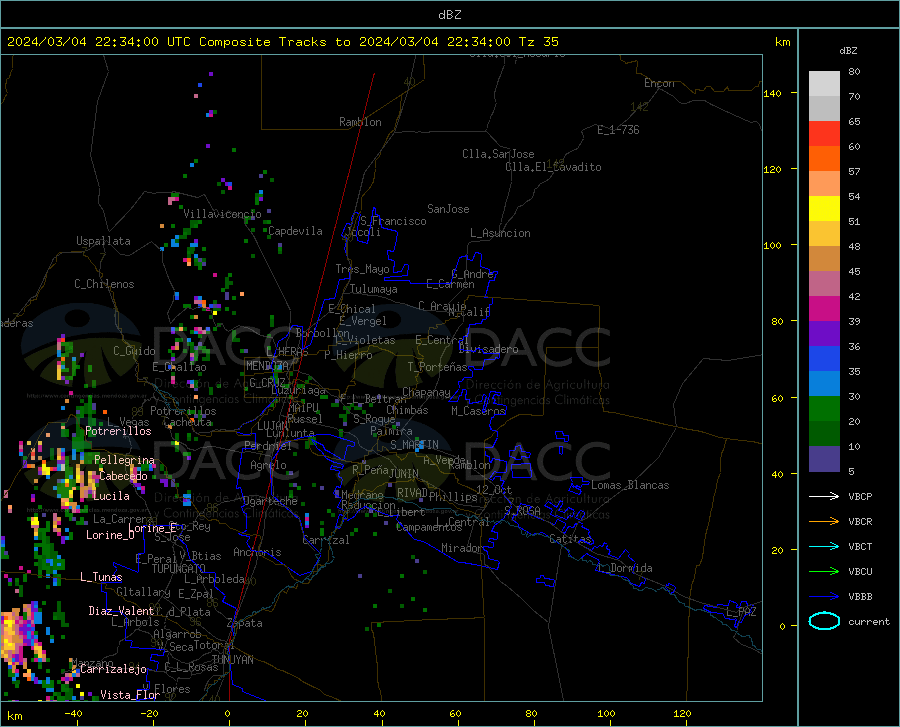Screen dimensions: 900x727
Task: Select the blue 36 dBZ color swatch
Action: coord(824,359)
